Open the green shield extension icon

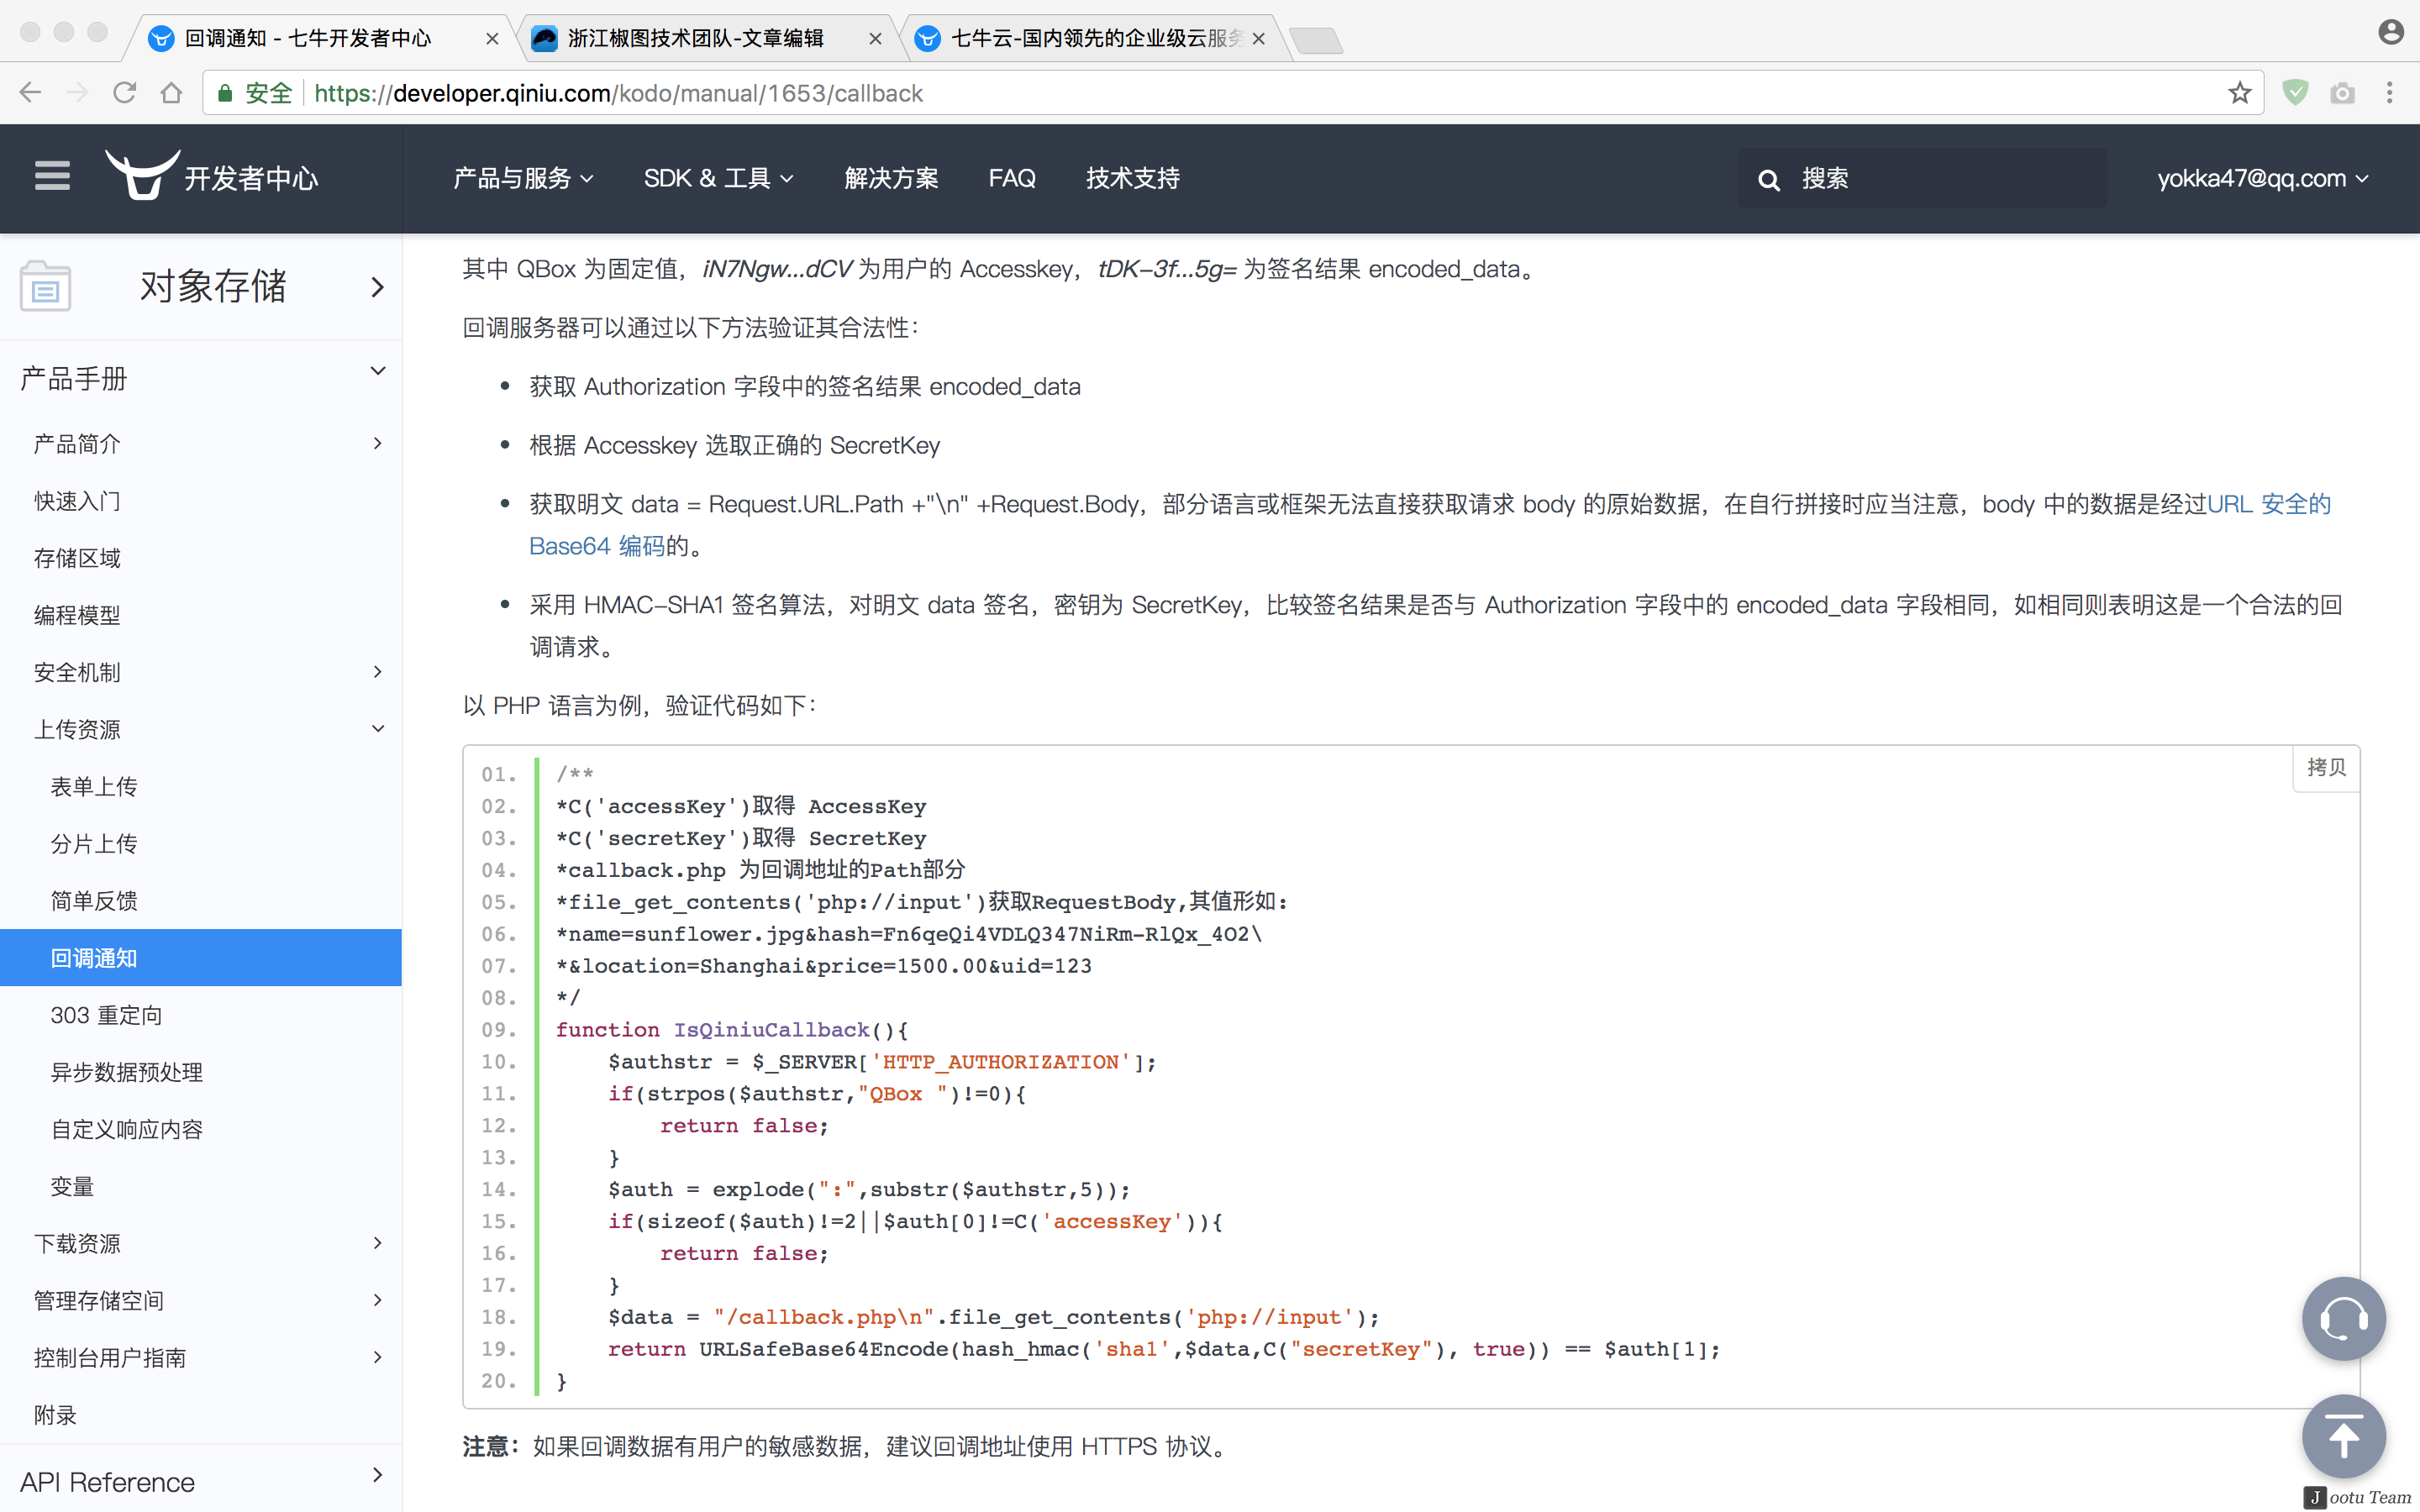2295,93
